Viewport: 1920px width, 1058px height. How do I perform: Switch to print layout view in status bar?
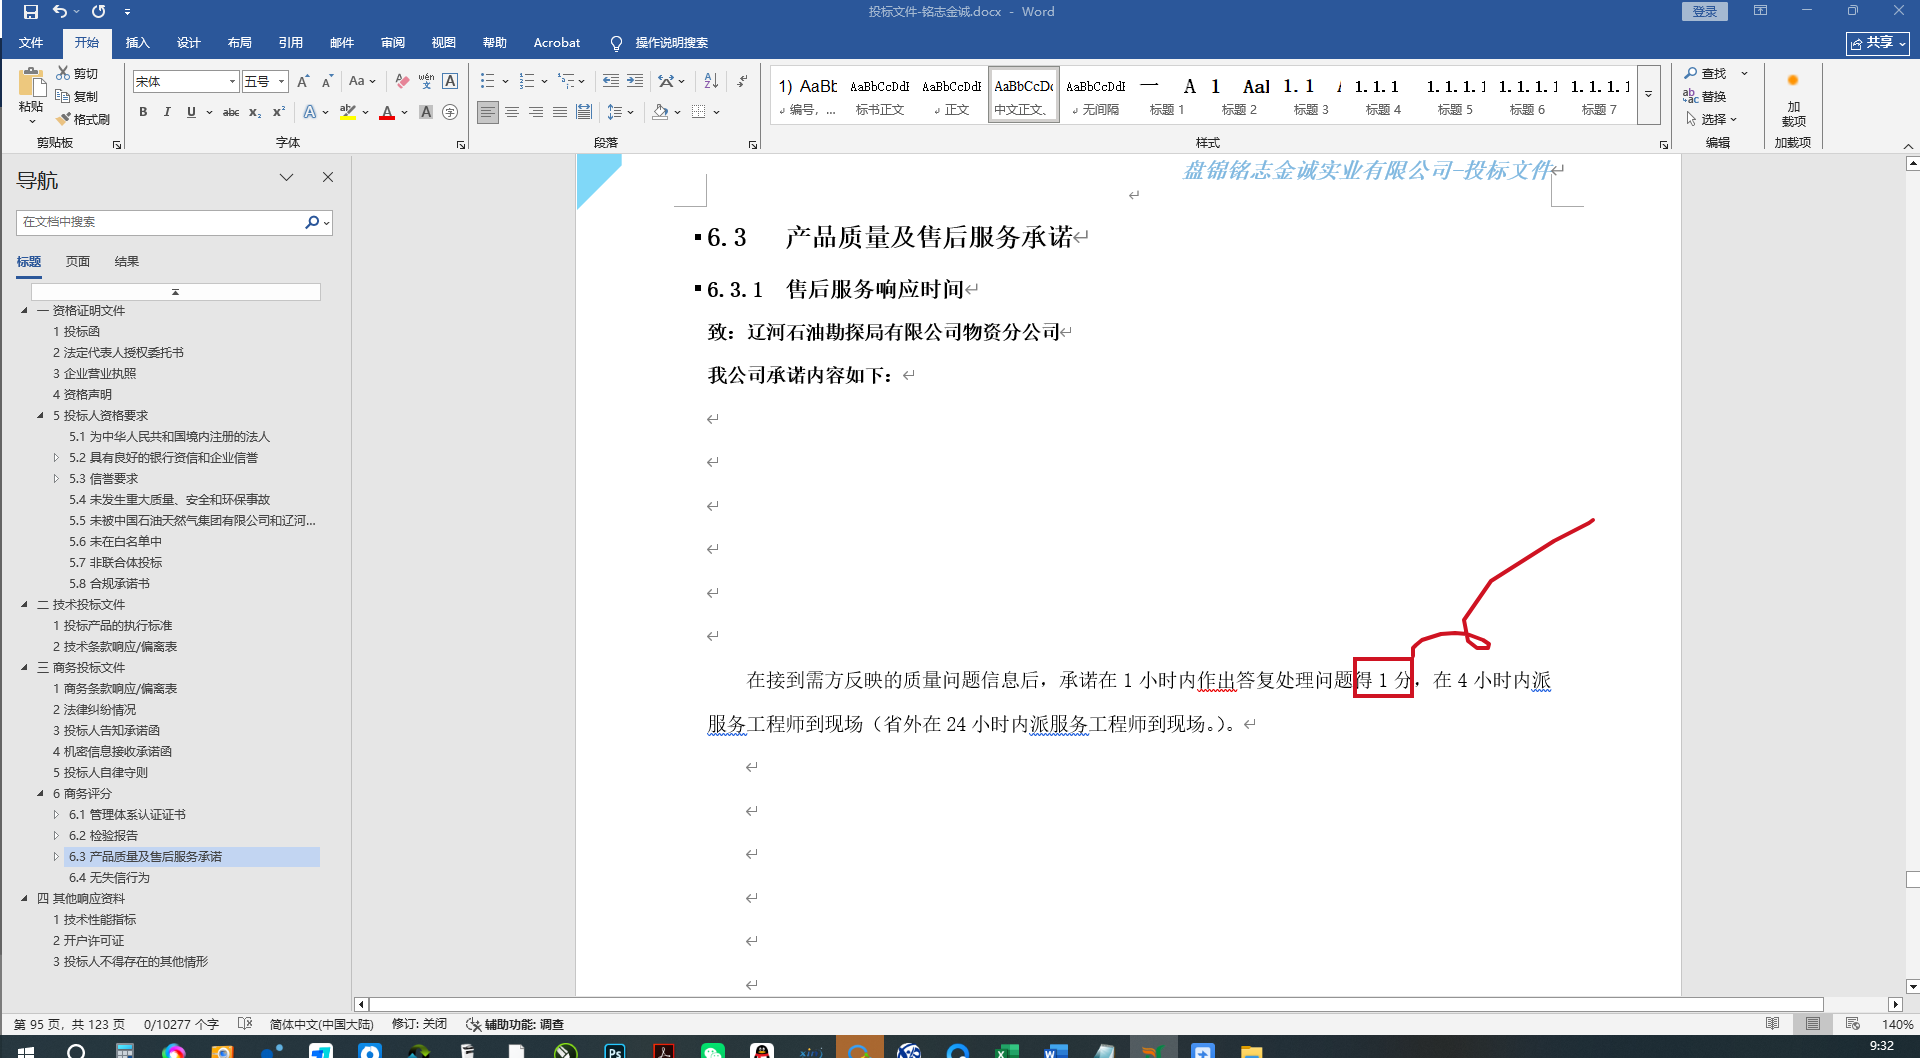point(1813,1024)
